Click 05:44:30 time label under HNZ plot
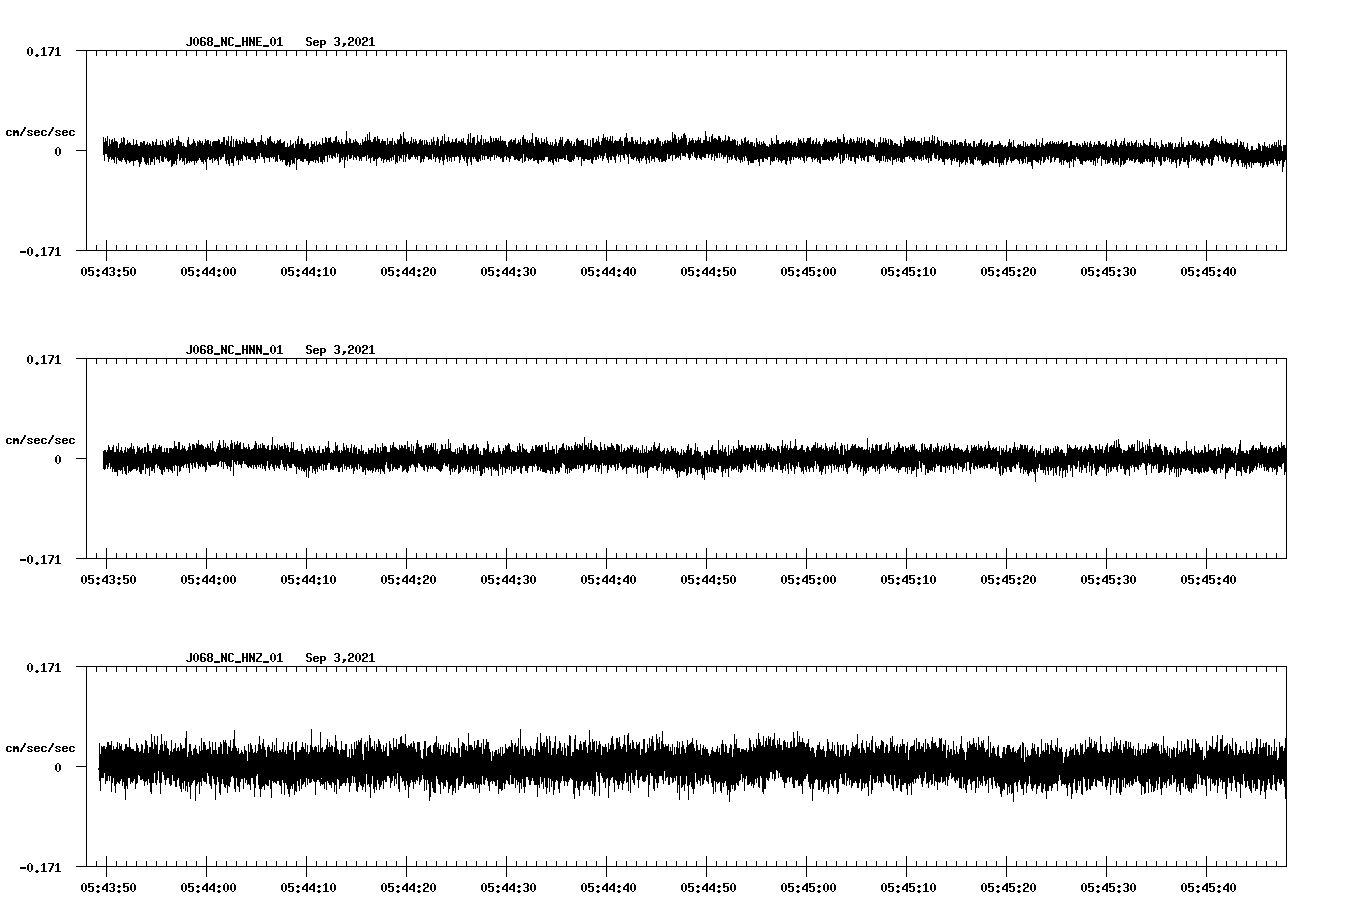 tap(508, 888)
